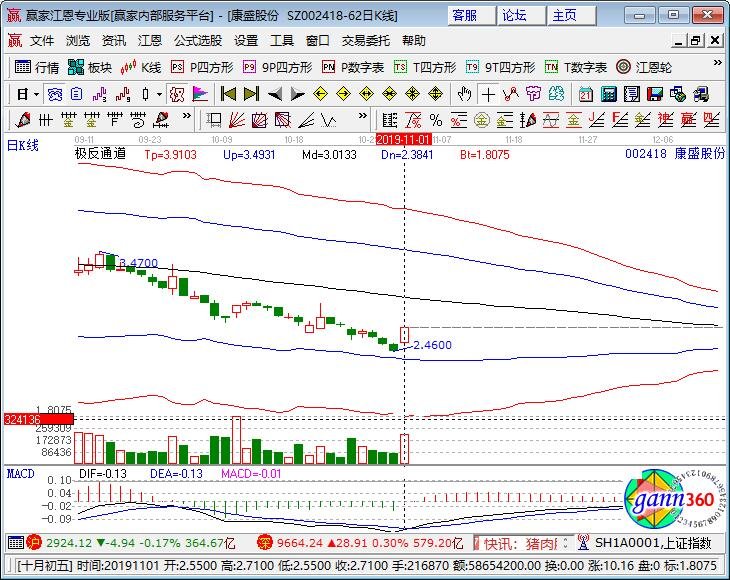This screenshot has height=580, width=730.
Task: Select the Gann fan lines tool
Action: click(x=237, y=121)
